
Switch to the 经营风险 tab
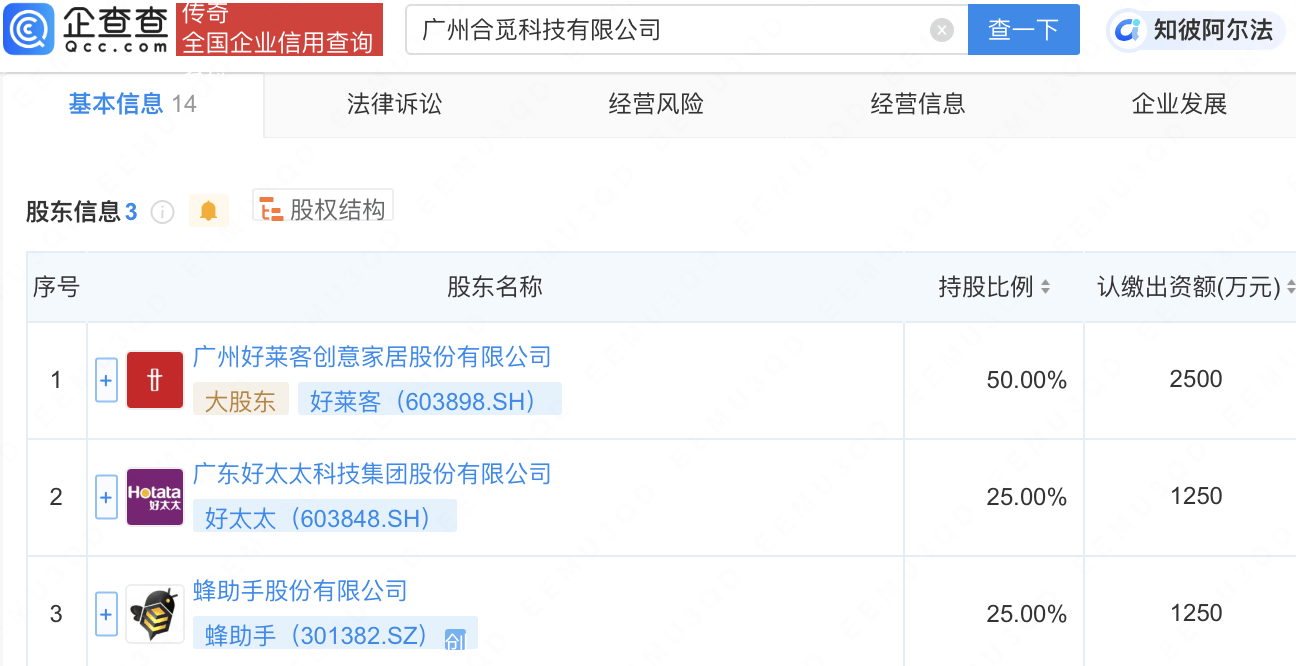click(656, 104)
